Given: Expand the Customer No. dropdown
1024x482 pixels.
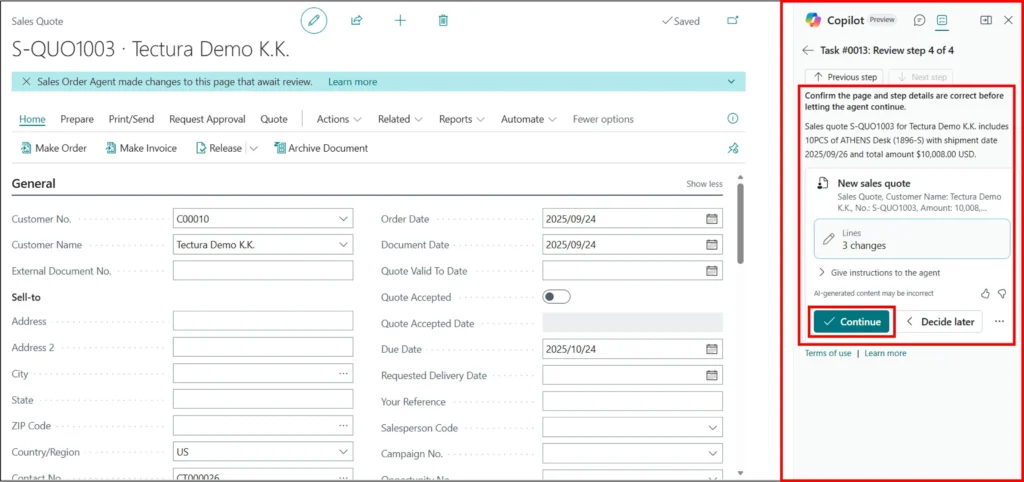Looking at the screenshot, I should tap(343, 219).
